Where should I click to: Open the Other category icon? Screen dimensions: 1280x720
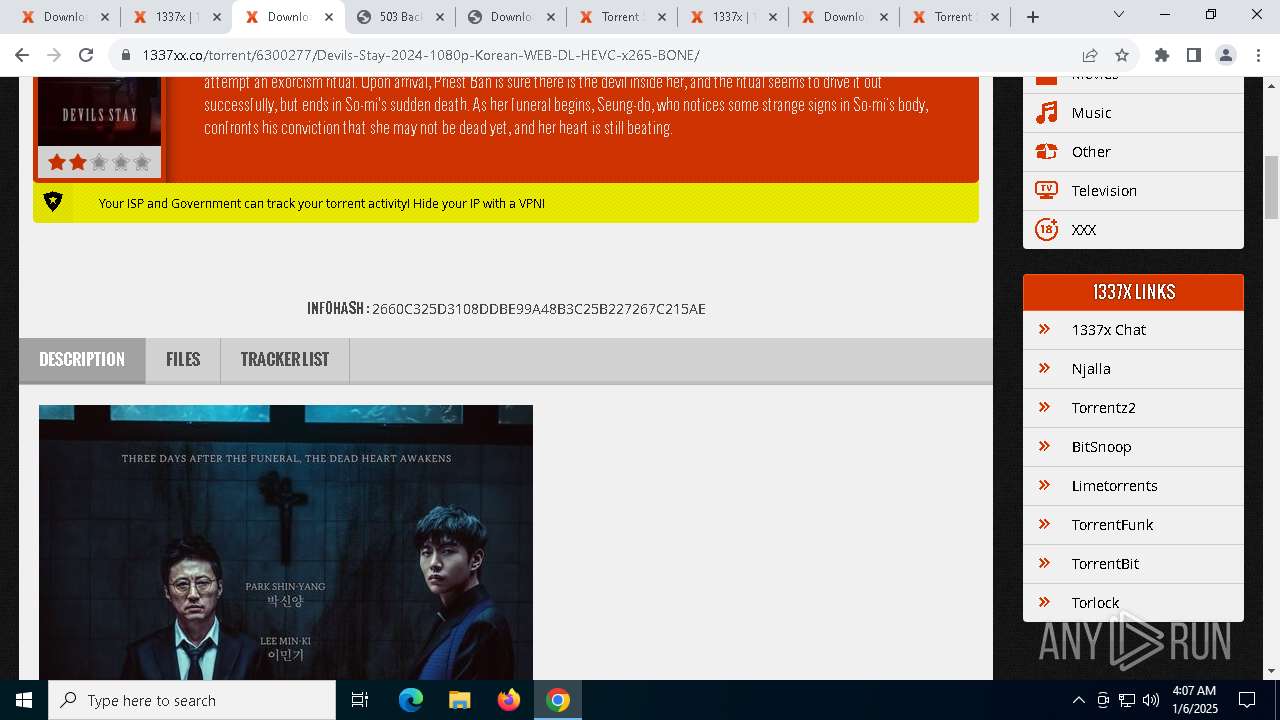point(1046,152)
